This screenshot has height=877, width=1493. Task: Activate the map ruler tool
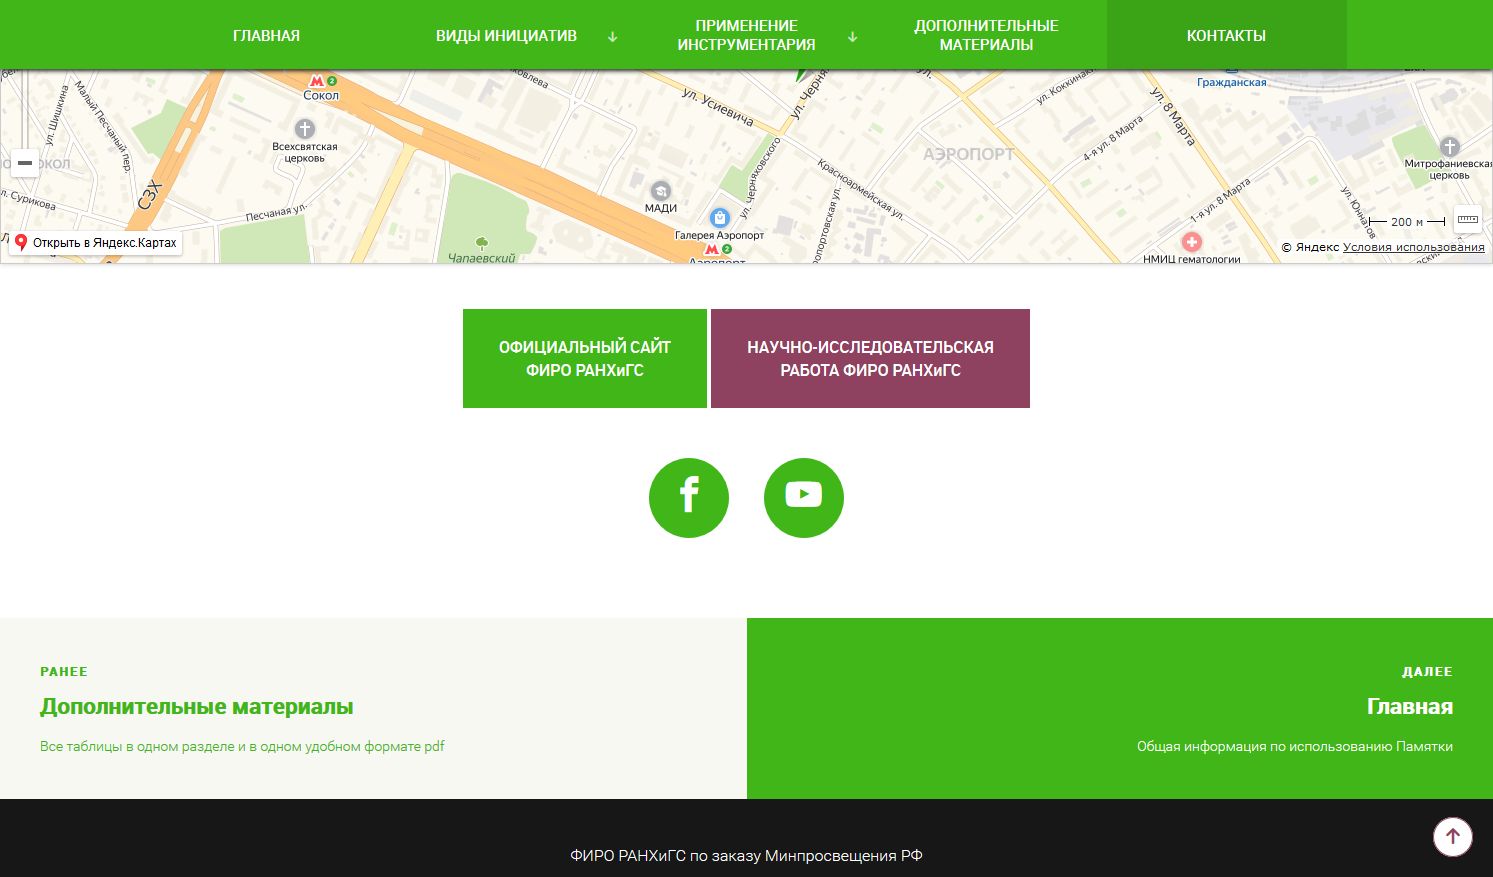click(1467, 220)
